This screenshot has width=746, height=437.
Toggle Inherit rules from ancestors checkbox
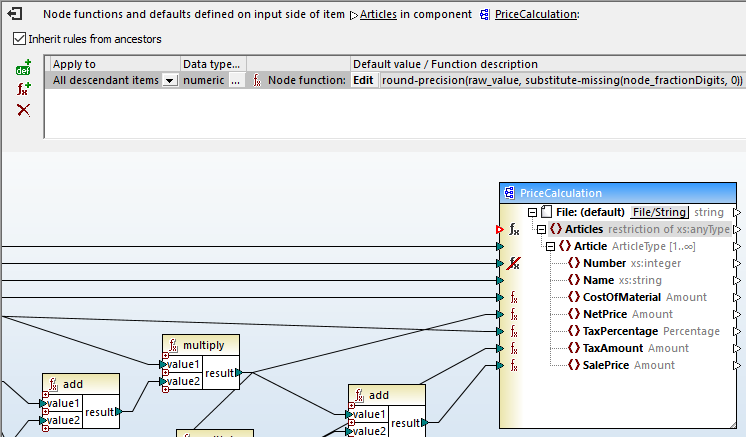19,39
